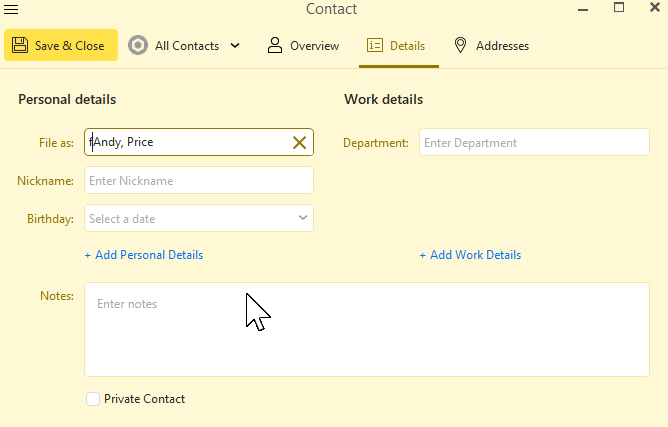Open the Birthday date picker chevron
The height and width of the screenshot is (427, 668).
(x=303, y=218)
